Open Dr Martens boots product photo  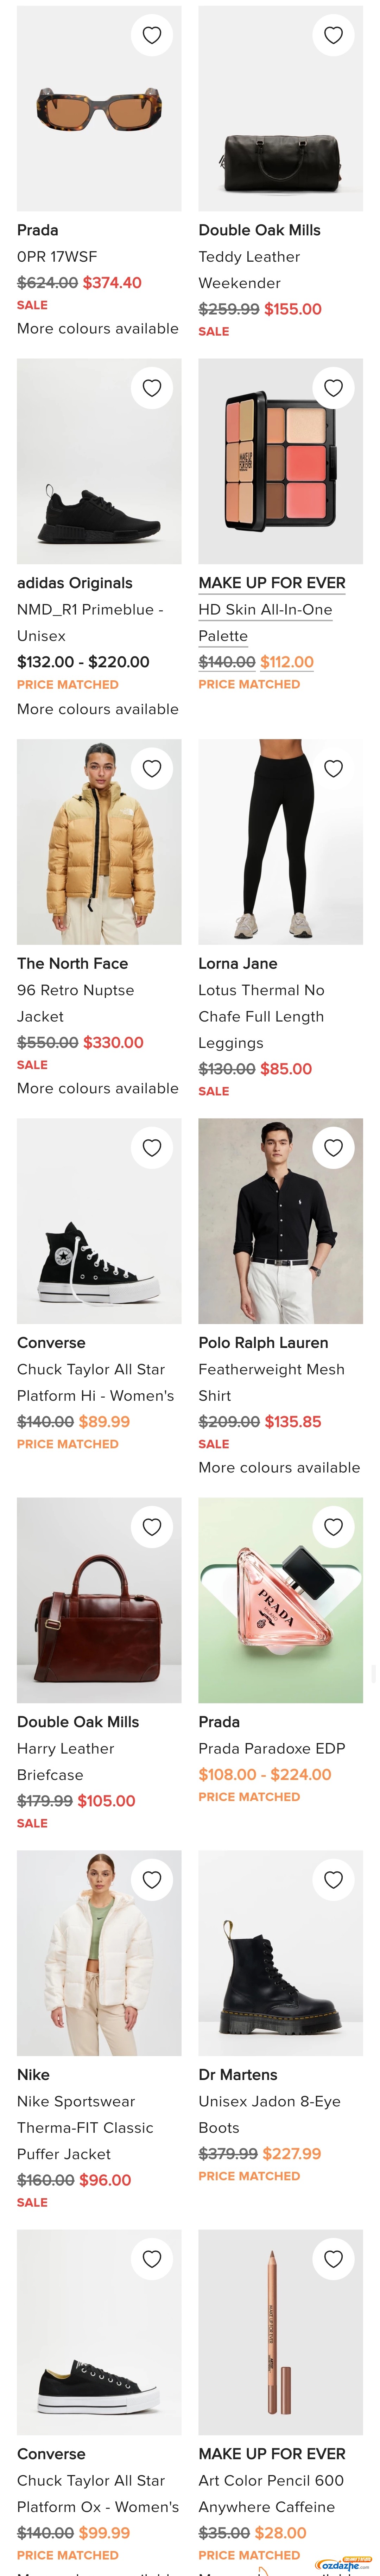click(x=280, y=1953)
